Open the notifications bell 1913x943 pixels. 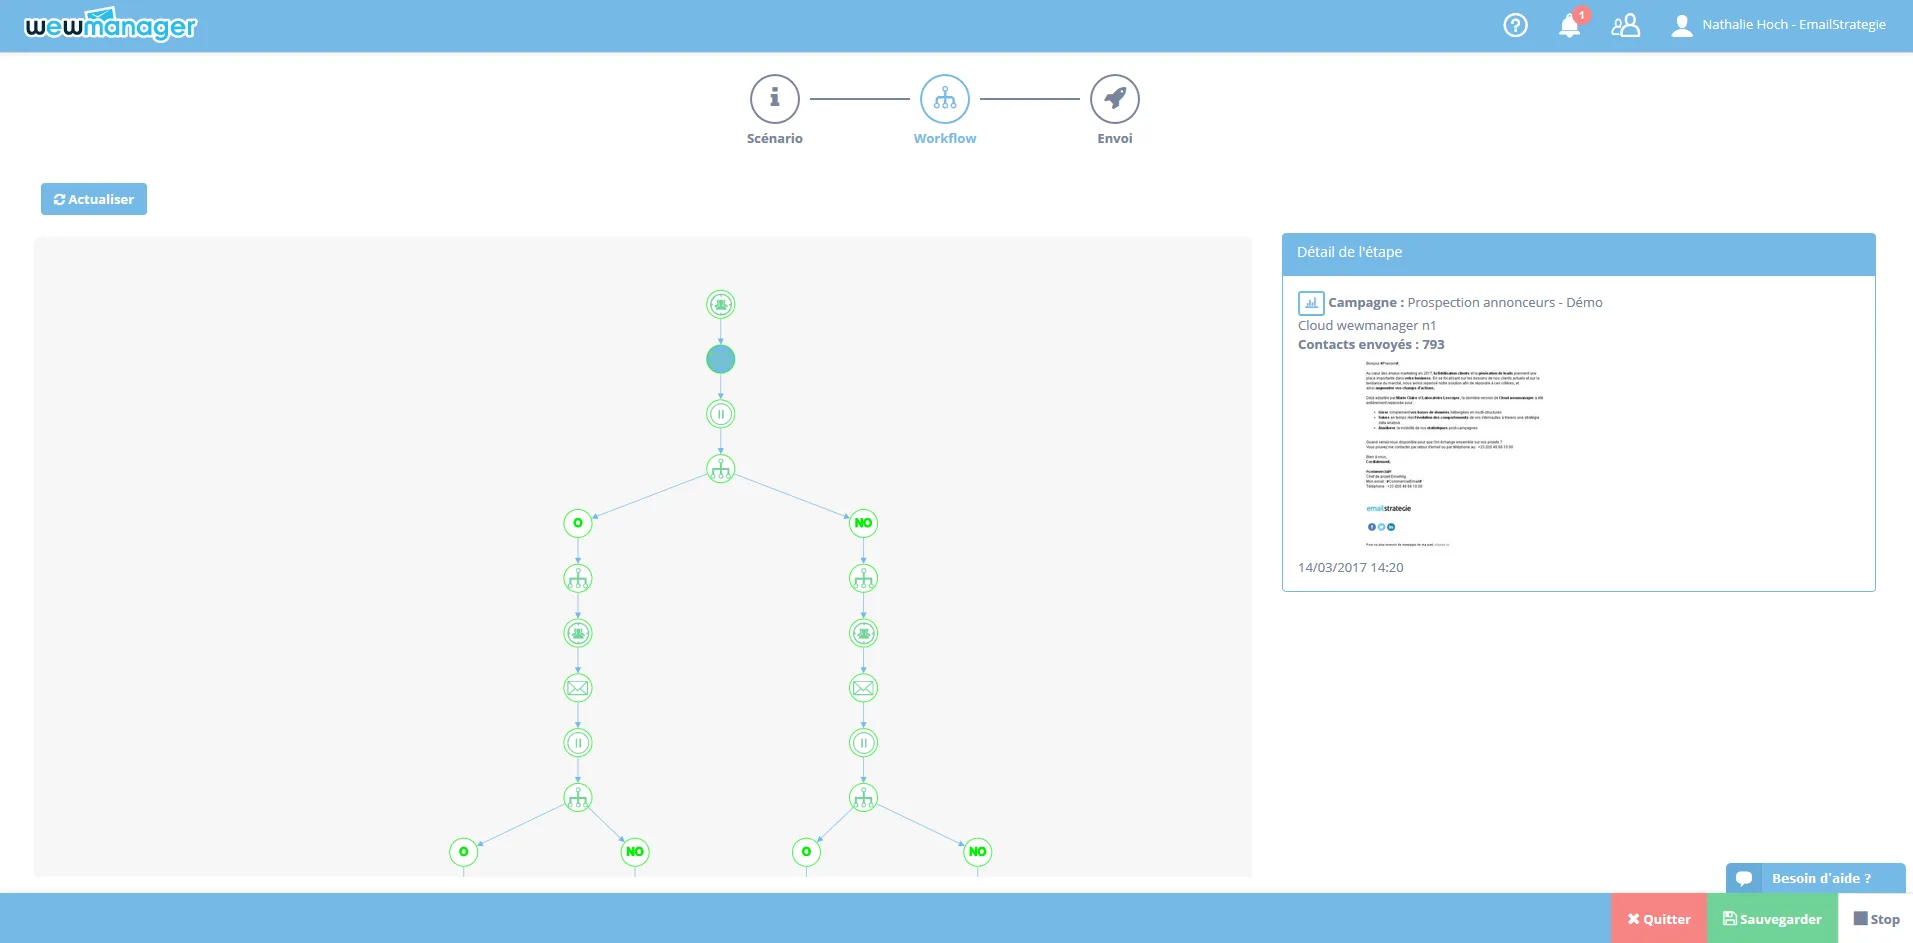coord(1570,25)
